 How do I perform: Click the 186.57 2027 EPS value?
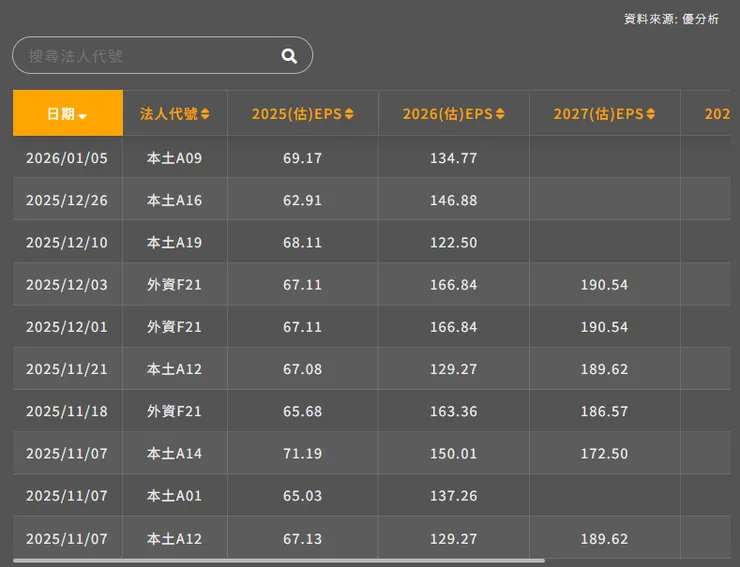click(604, 411)
